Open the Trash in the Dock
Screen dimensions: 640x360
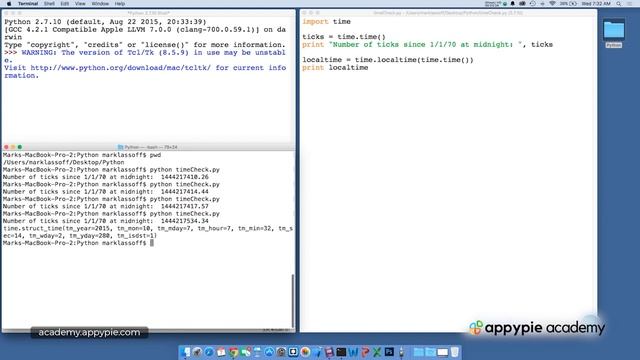[x=455, y=352]
